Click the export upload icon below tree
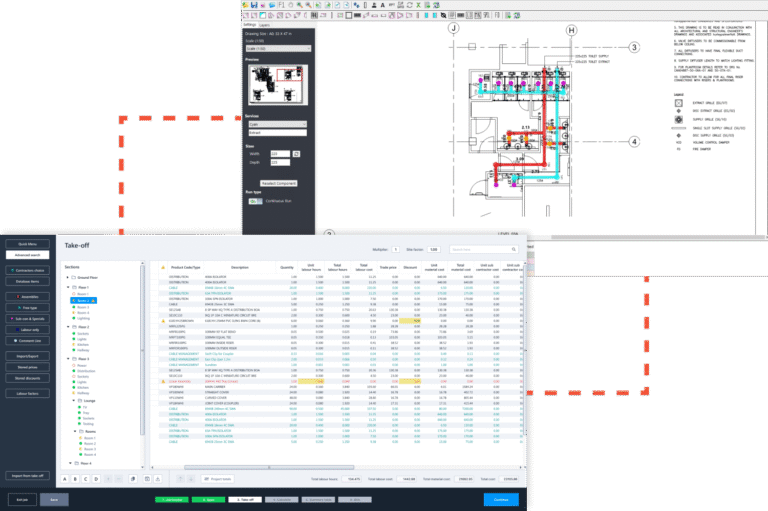The width and height of the screenshot is (768, 511). pyautogui.click(x=158, y=479)
